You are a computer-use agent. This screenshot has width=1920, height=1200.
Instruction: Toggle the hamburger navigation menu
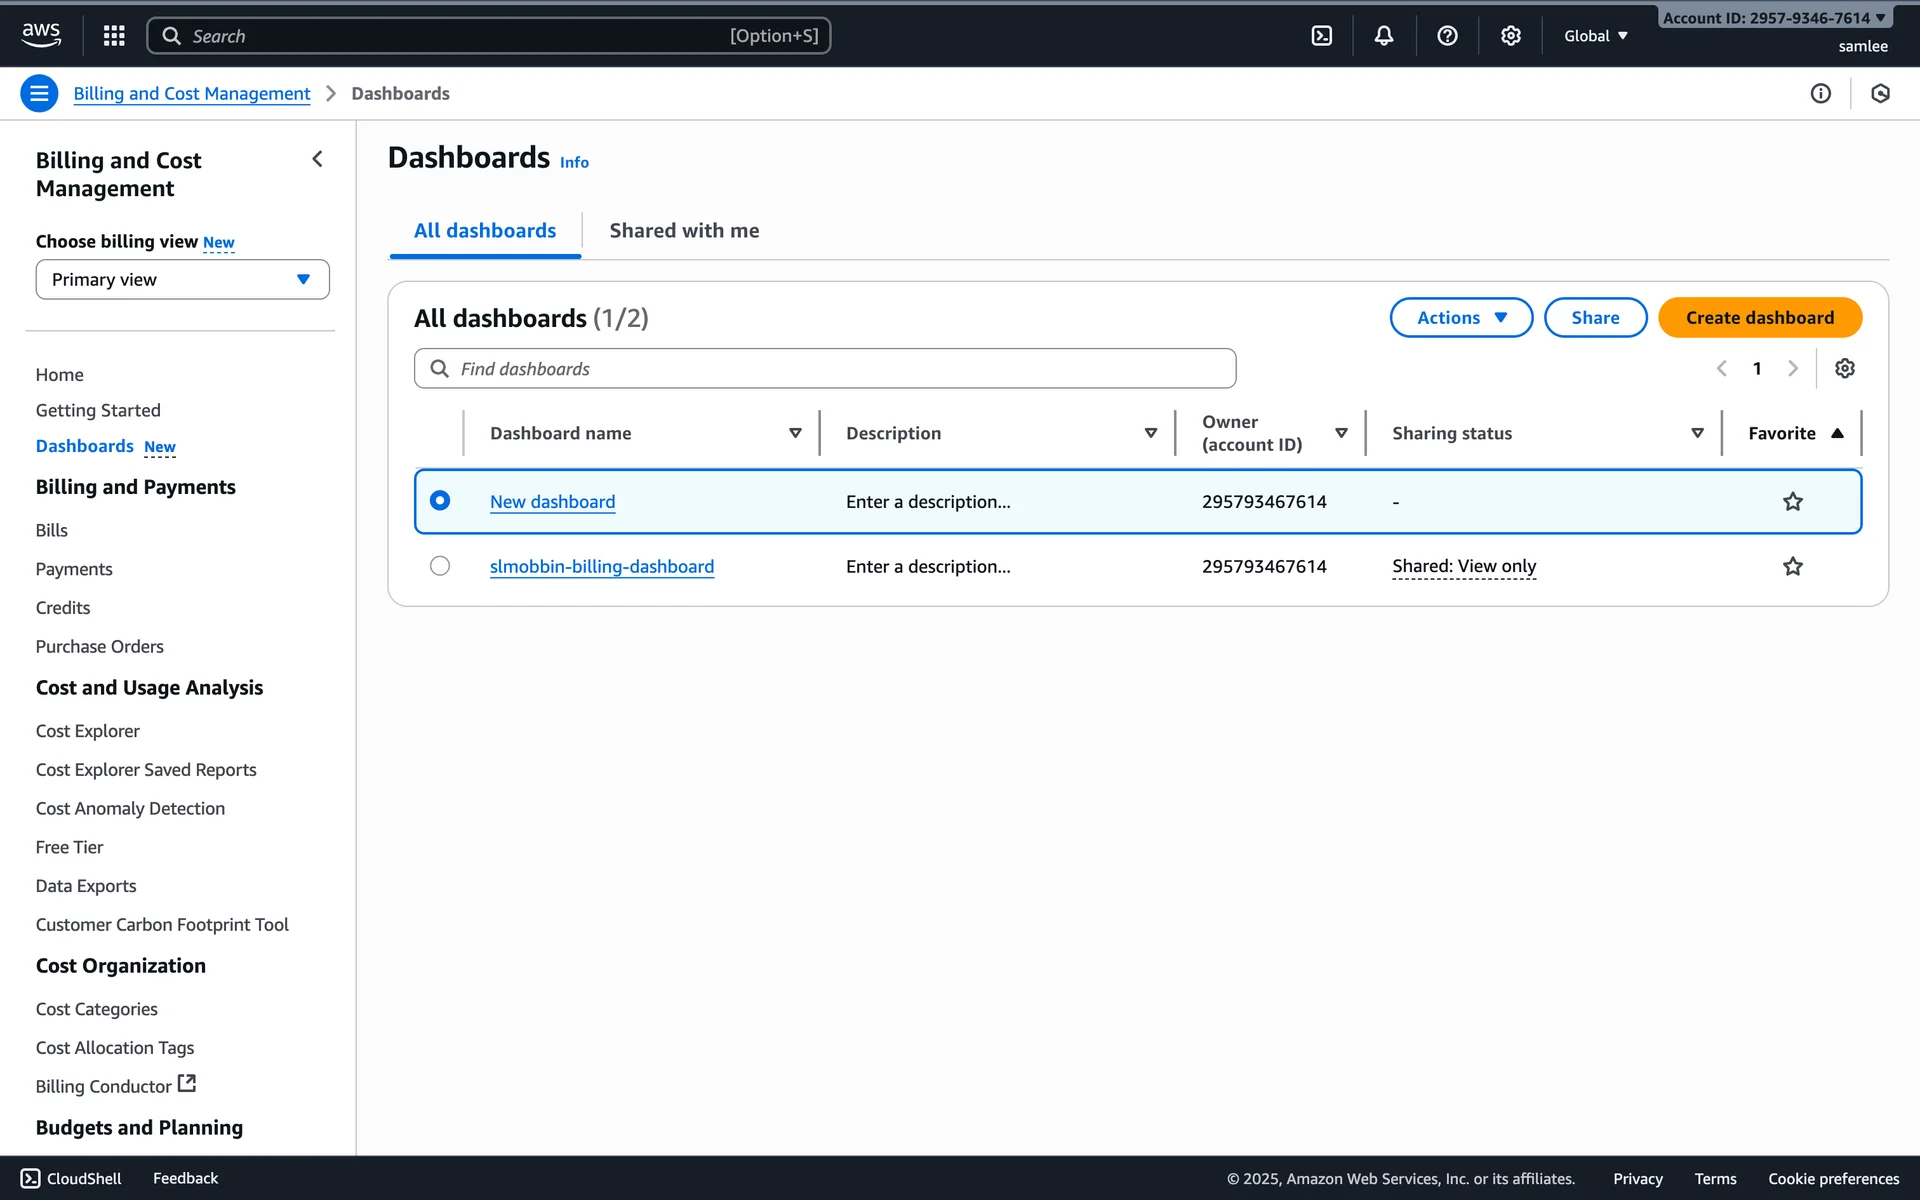tap(39, 93)
